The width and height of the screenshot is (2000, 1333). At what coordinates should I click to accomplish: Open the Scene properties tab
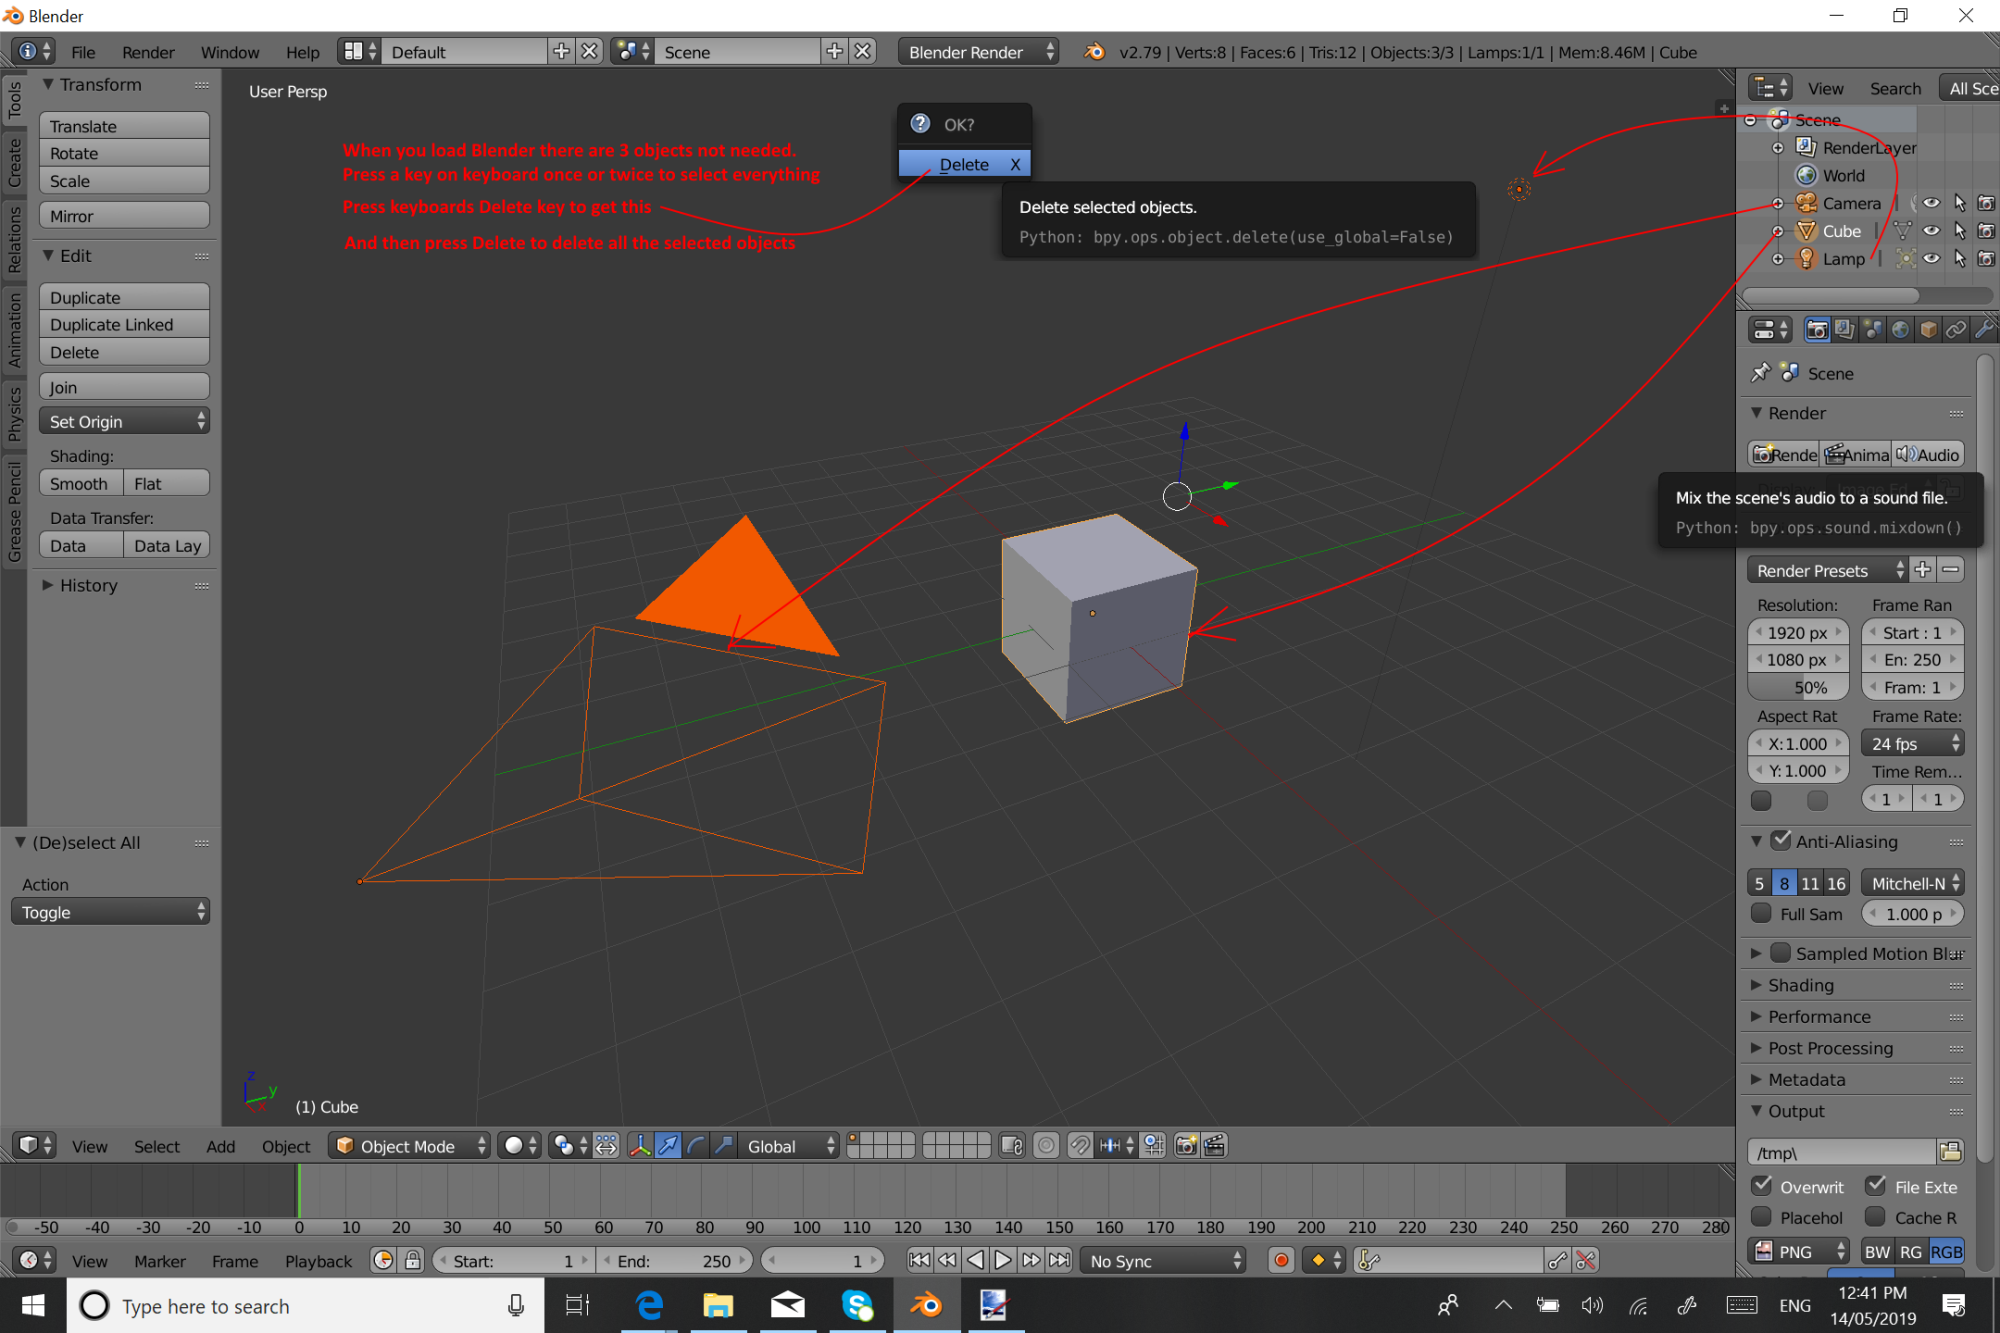1873,330
